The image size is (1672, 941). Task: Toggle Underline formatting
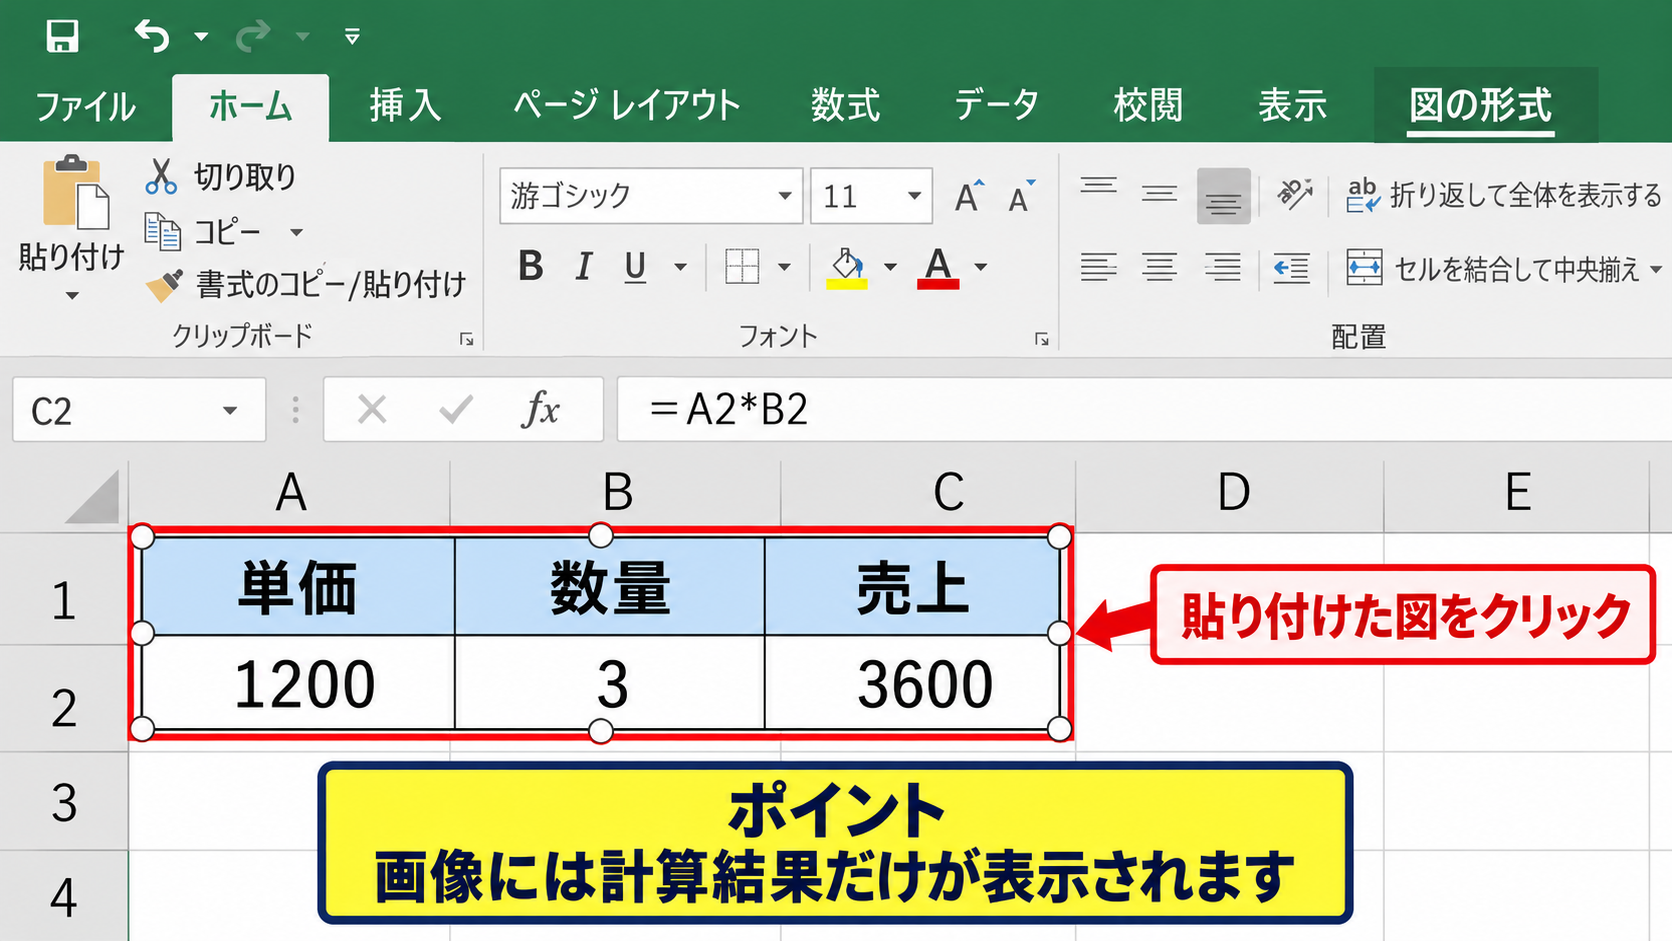tap(635, 267)
